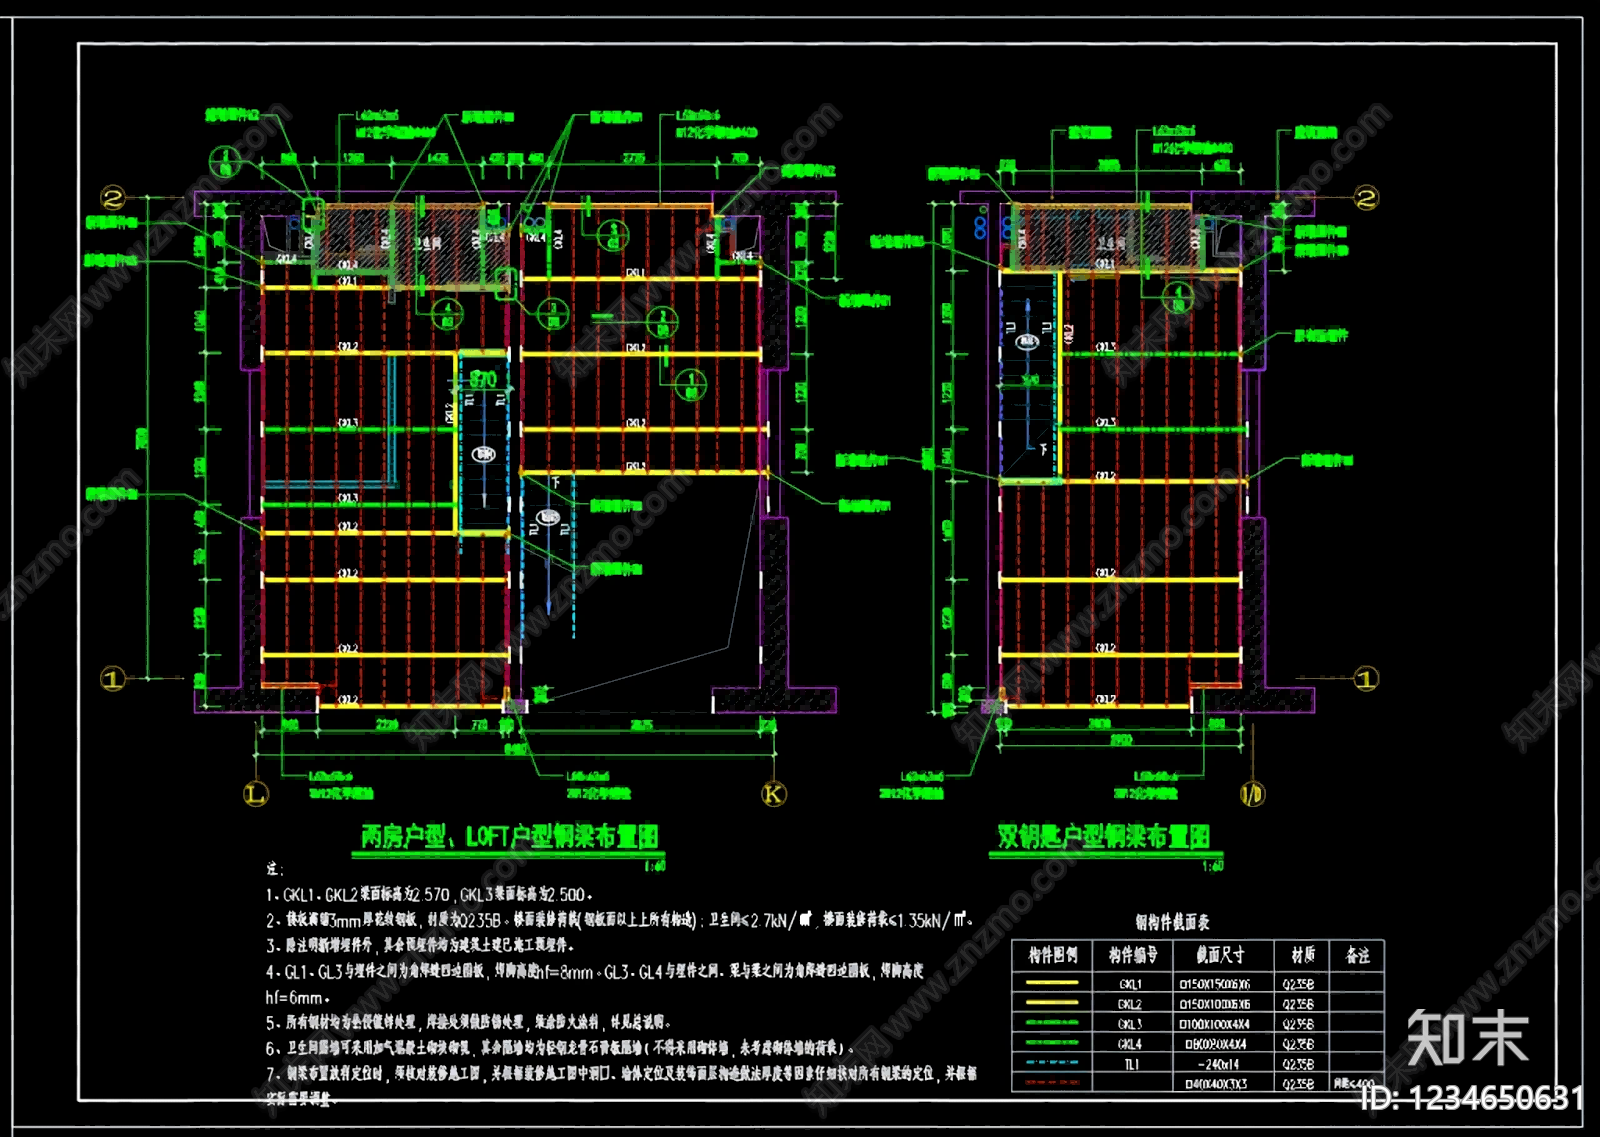The image size is (1600, 1137).
Task: Click axis bubble 2 on right plan
Action: point(1366,198)
